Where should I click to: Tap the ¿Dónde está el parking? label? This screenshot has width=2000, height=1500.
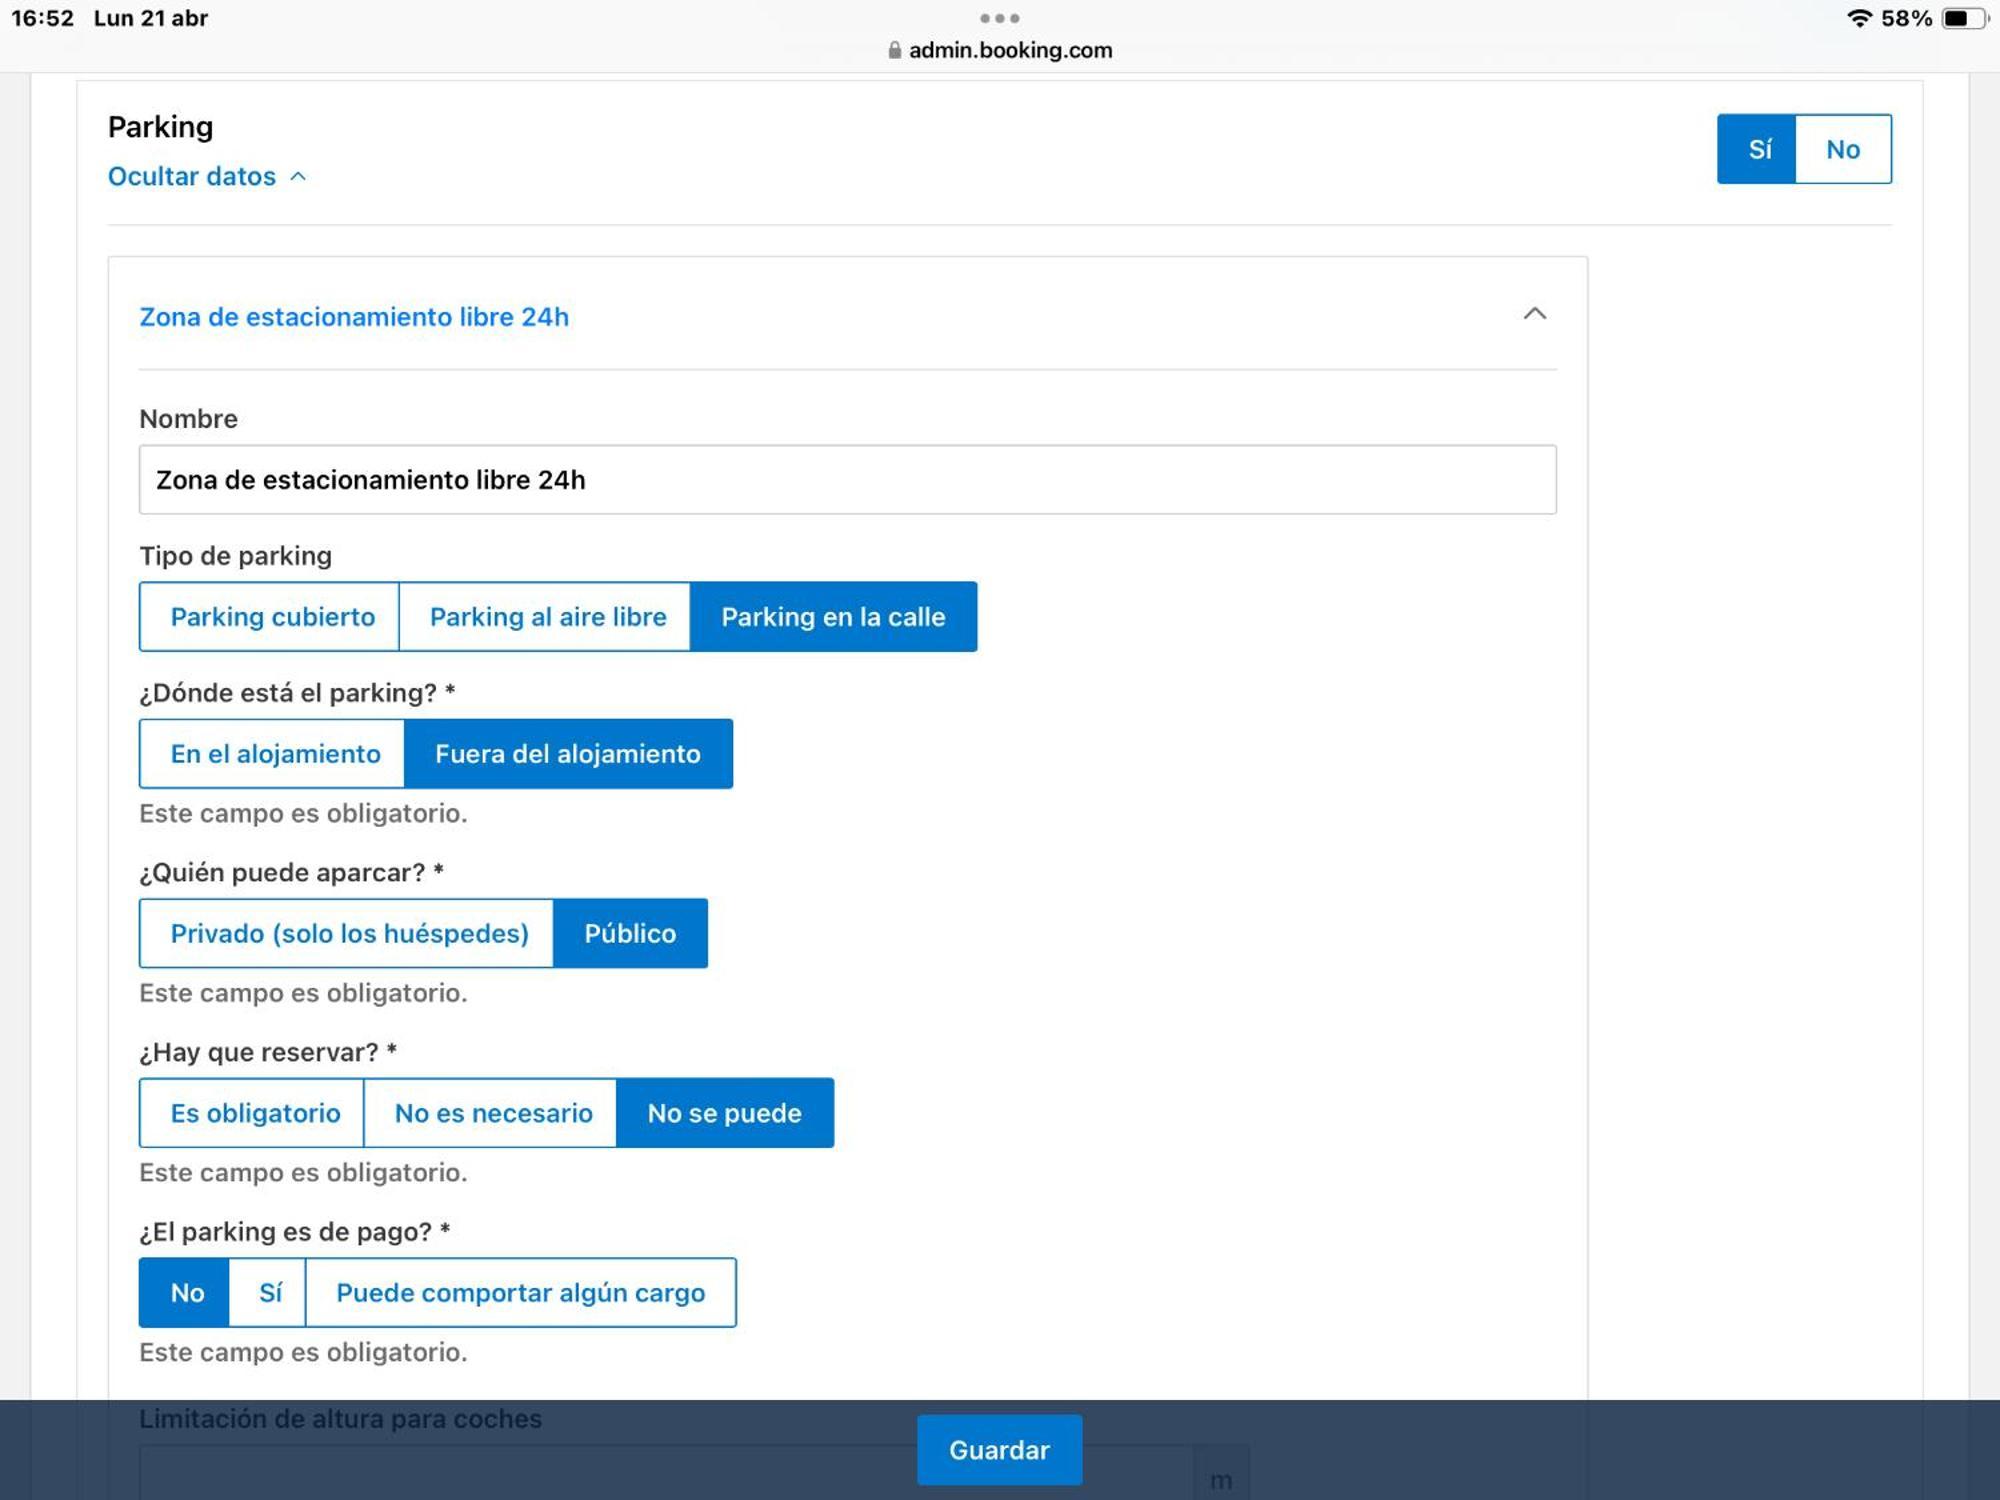(x=297, y=693)
